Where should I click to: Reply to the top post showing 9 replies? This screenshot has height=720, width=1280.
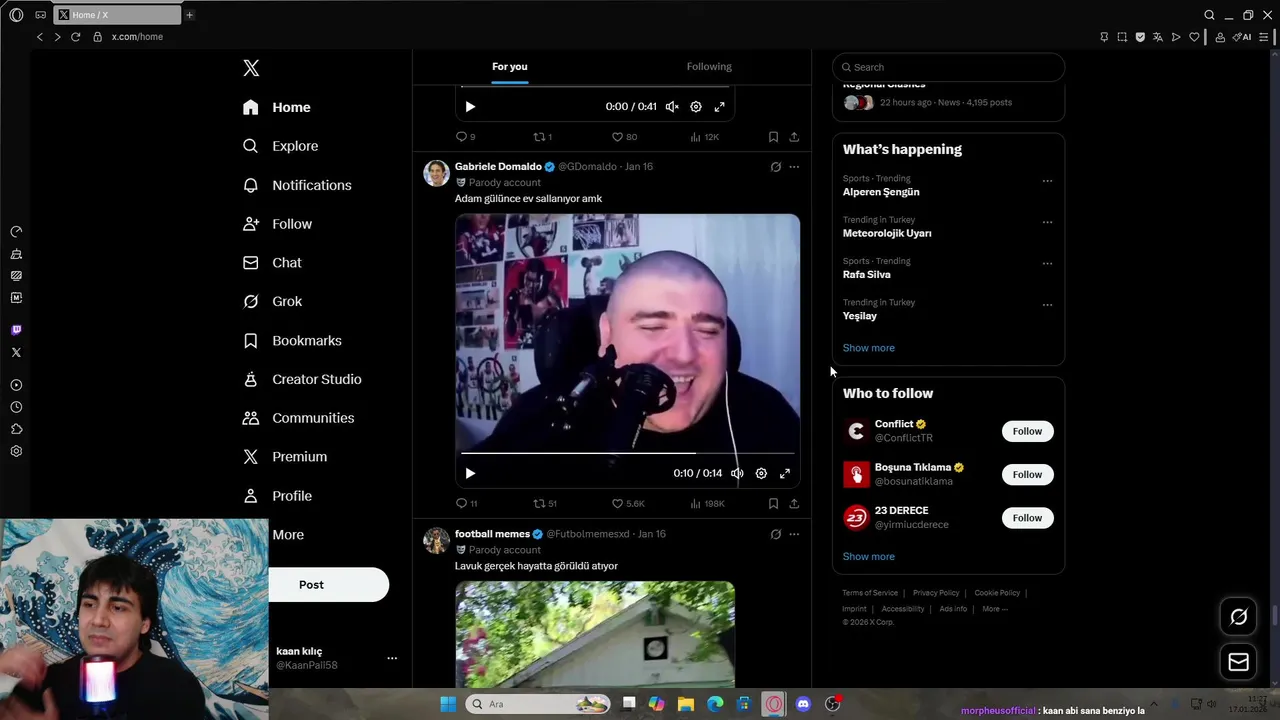[461, 137]
